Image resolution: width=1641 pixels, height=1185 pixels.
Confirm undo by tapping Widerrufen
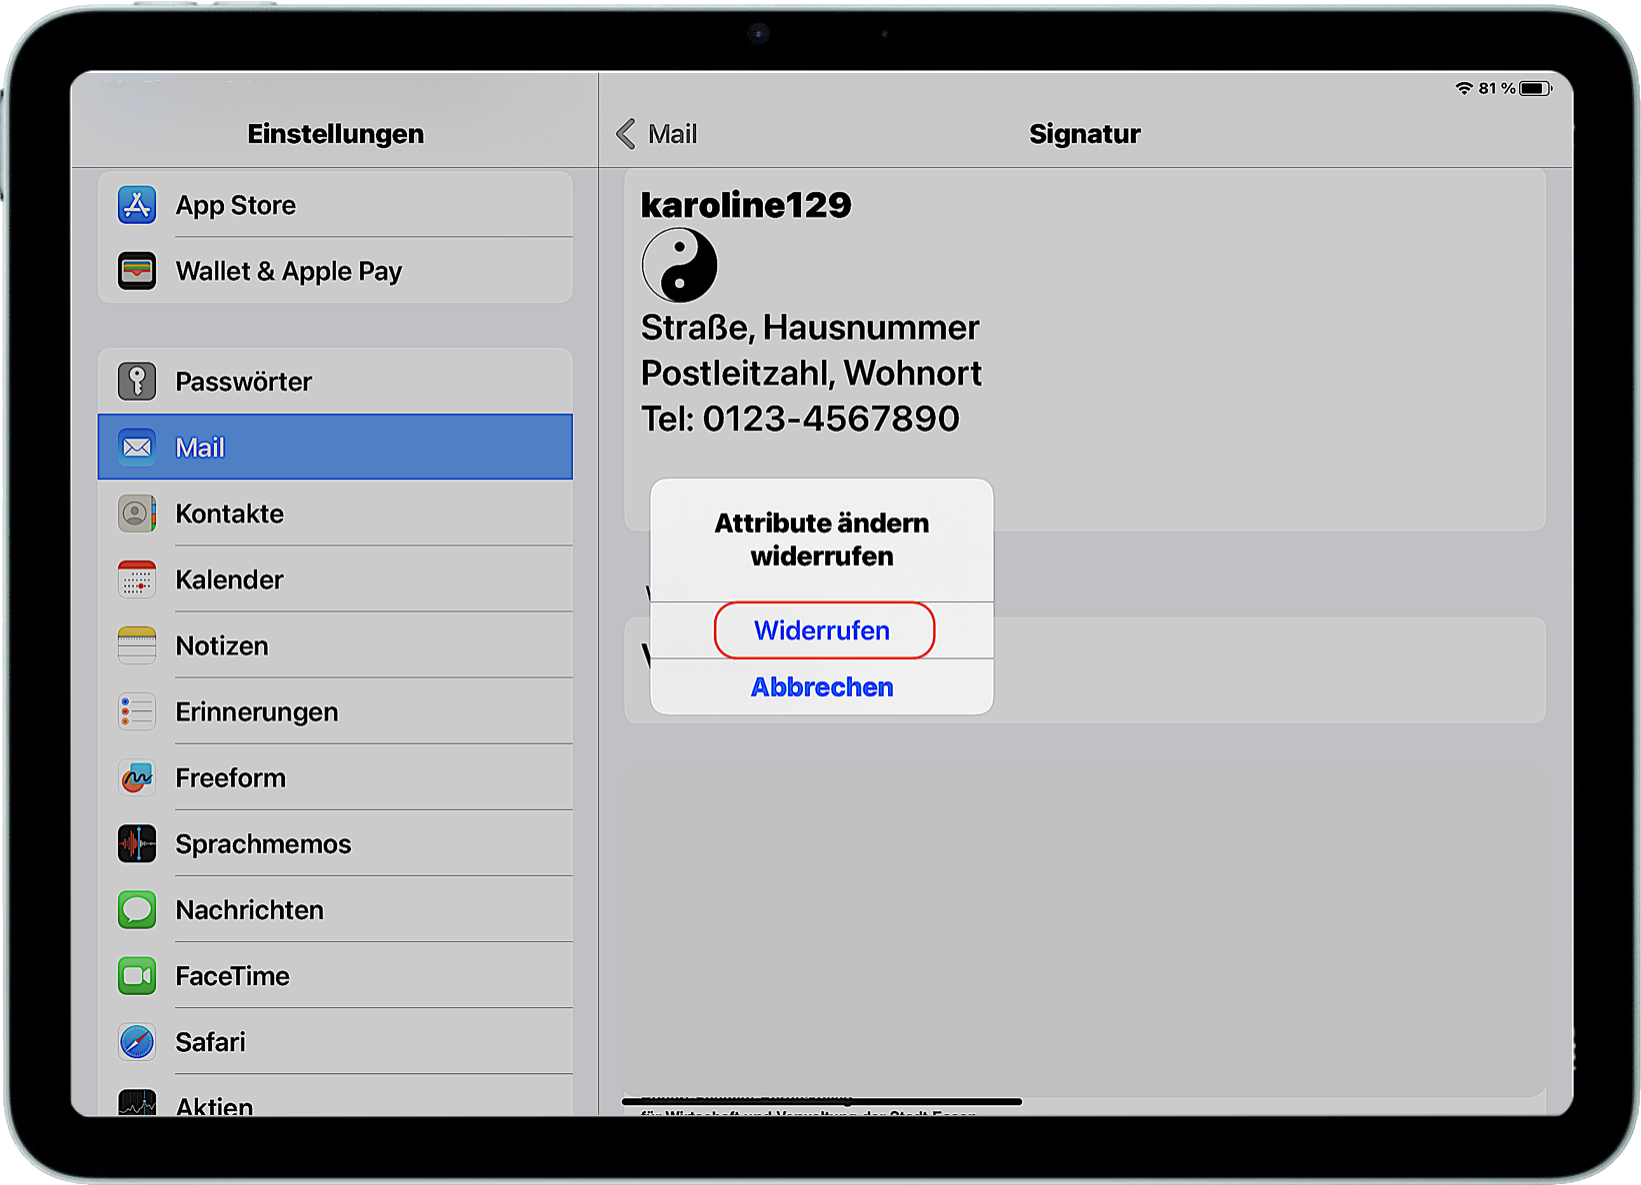823,630
